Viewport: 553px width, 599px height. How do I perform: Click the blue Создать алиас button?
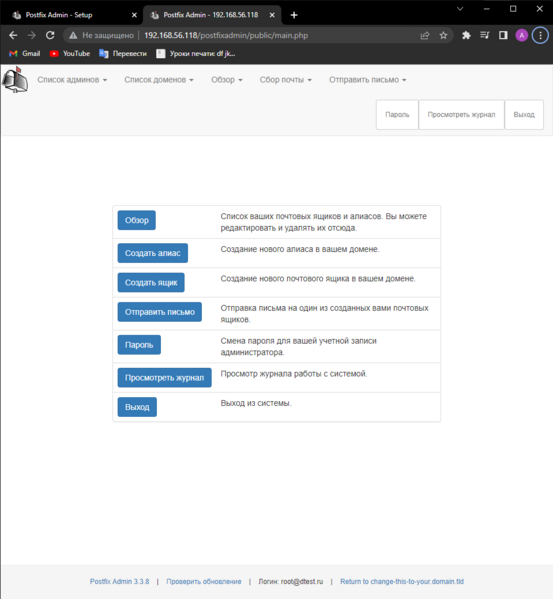pyautogui.click(x=152, y=253)
